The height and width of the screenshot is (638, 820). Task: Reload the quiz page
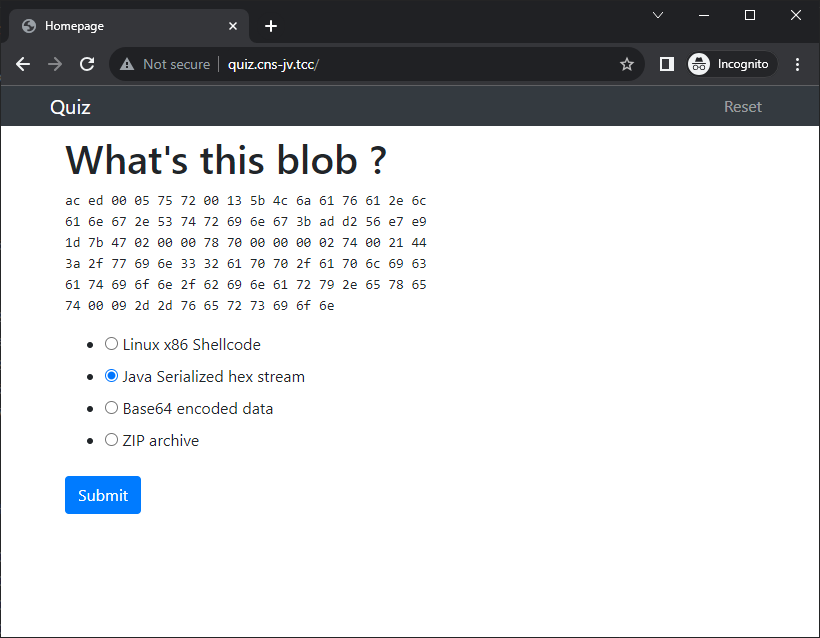click(87, 64)
